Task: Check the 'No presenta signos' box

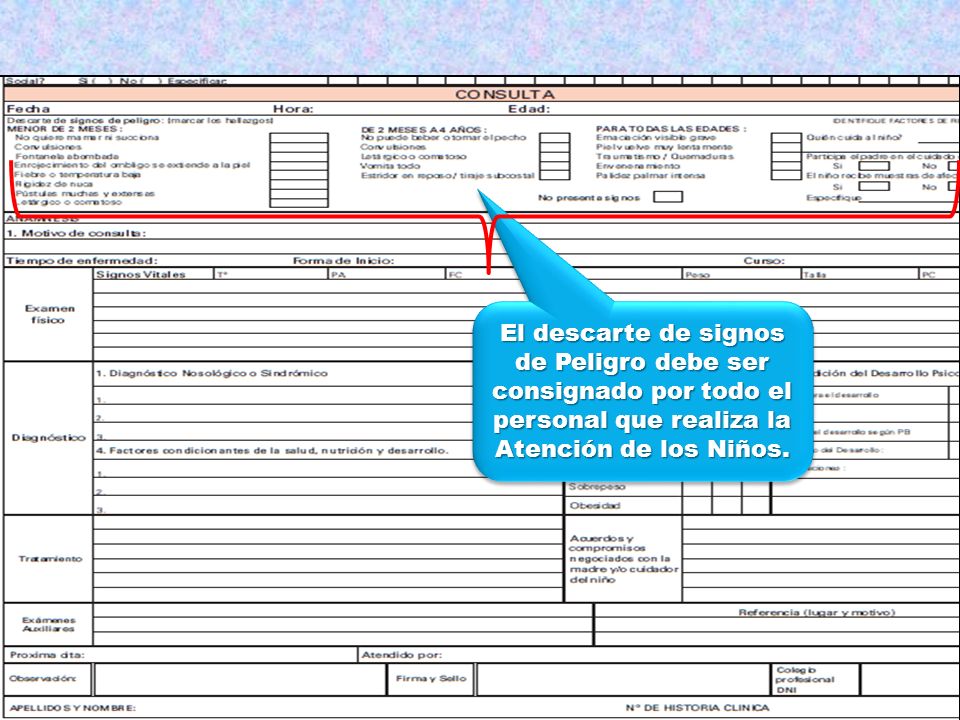Action: [668, 197]
